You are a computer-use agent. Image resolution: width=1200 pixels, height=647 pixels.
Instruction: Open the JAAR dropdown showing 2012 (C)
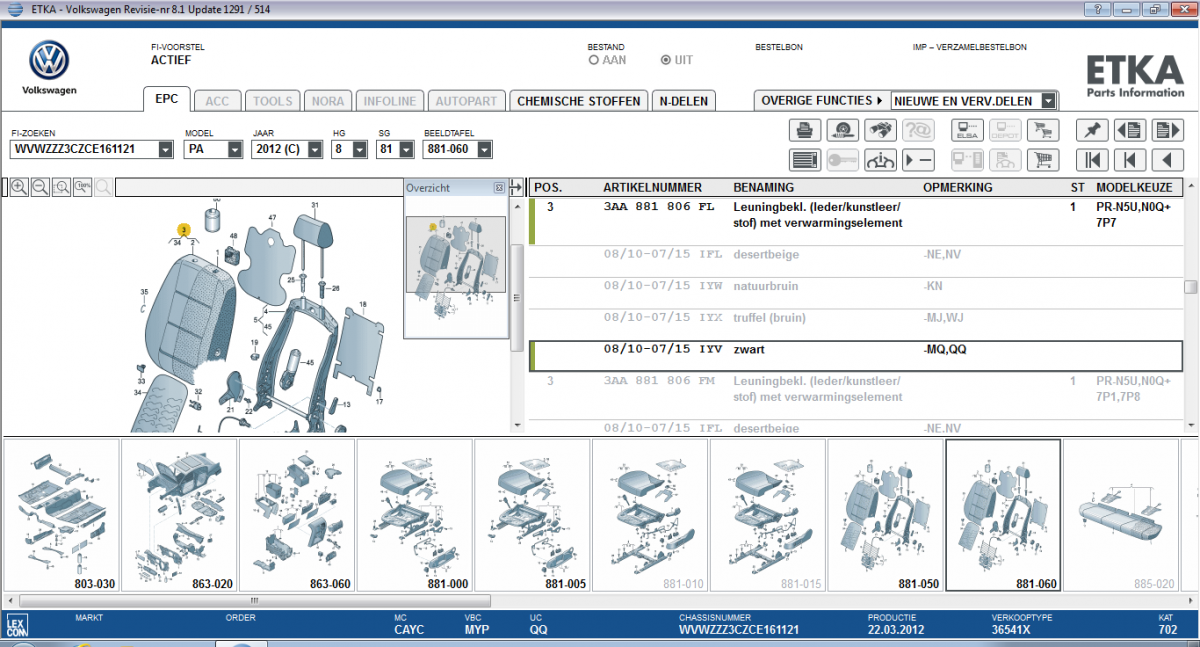314,150
